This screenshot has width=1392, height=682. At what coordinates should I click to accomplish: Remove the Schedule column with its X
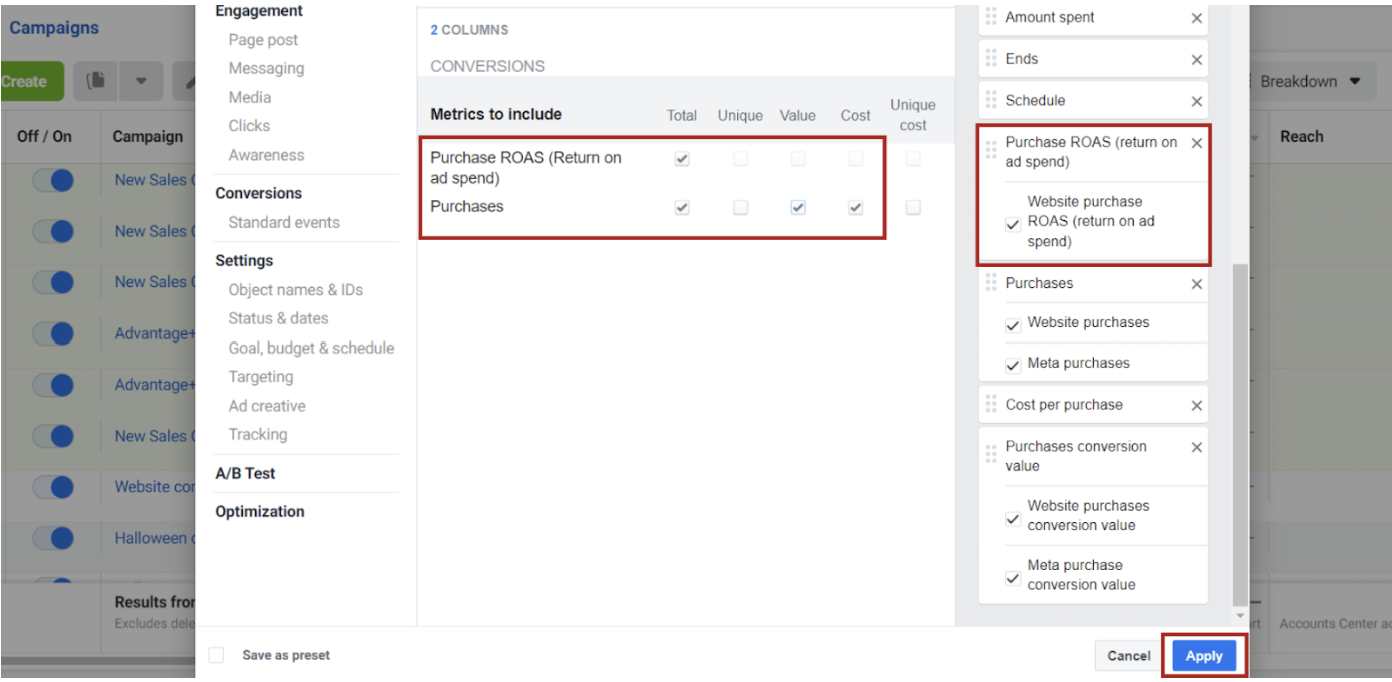coord(1196,100)
